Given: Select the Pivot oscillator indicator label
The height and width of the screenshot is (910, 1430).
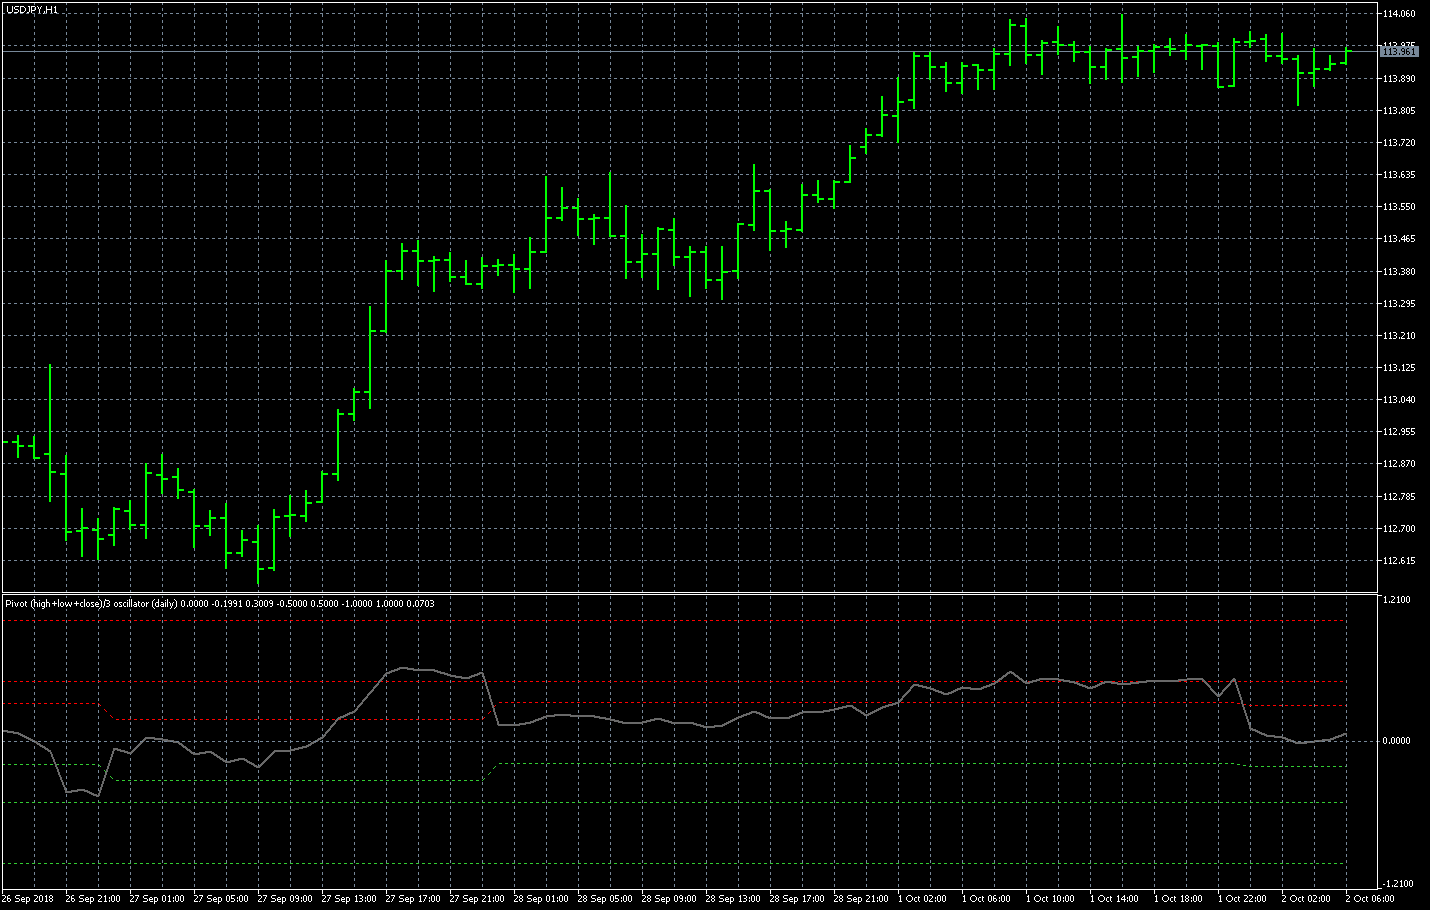Looking at the screenshot, I should point(219,603).
